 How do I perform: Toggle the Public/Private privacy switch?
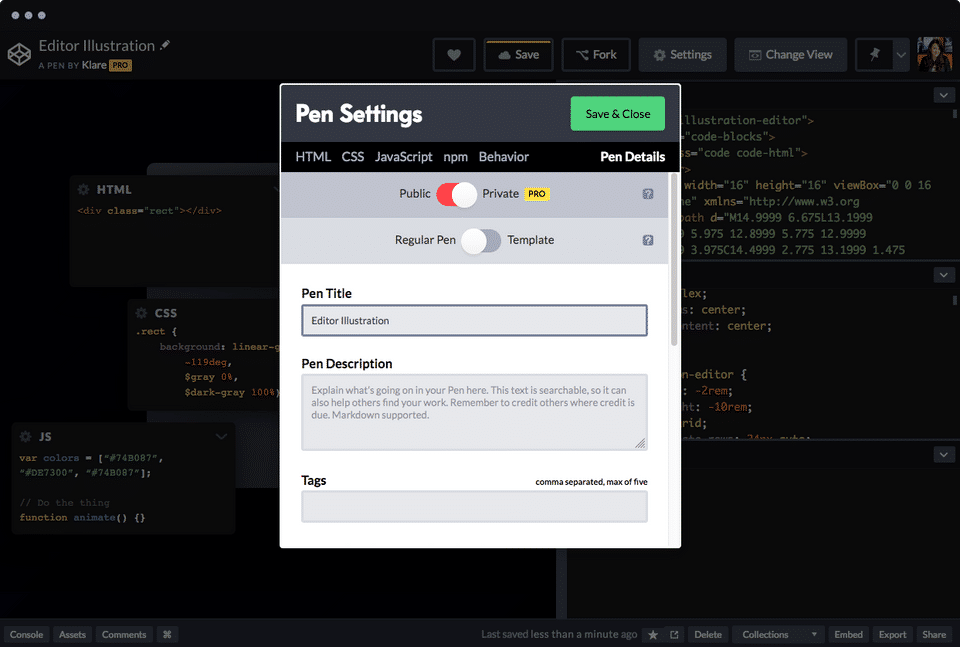click(x=456, y=194)
